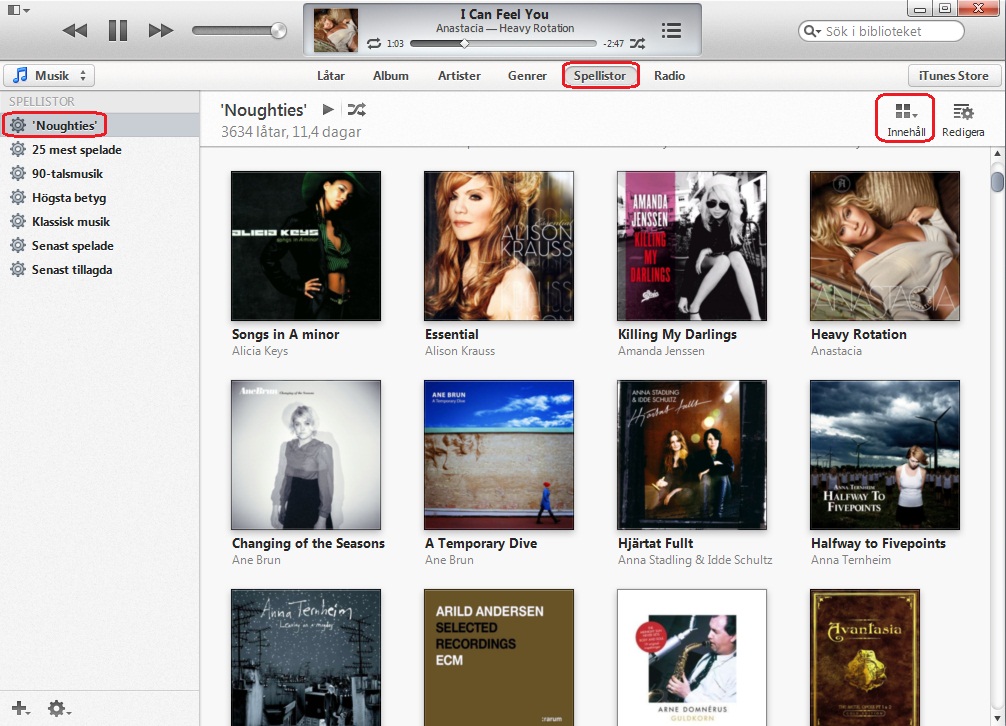Click Anna Stadling & Idde Schultz artist text

695,560
